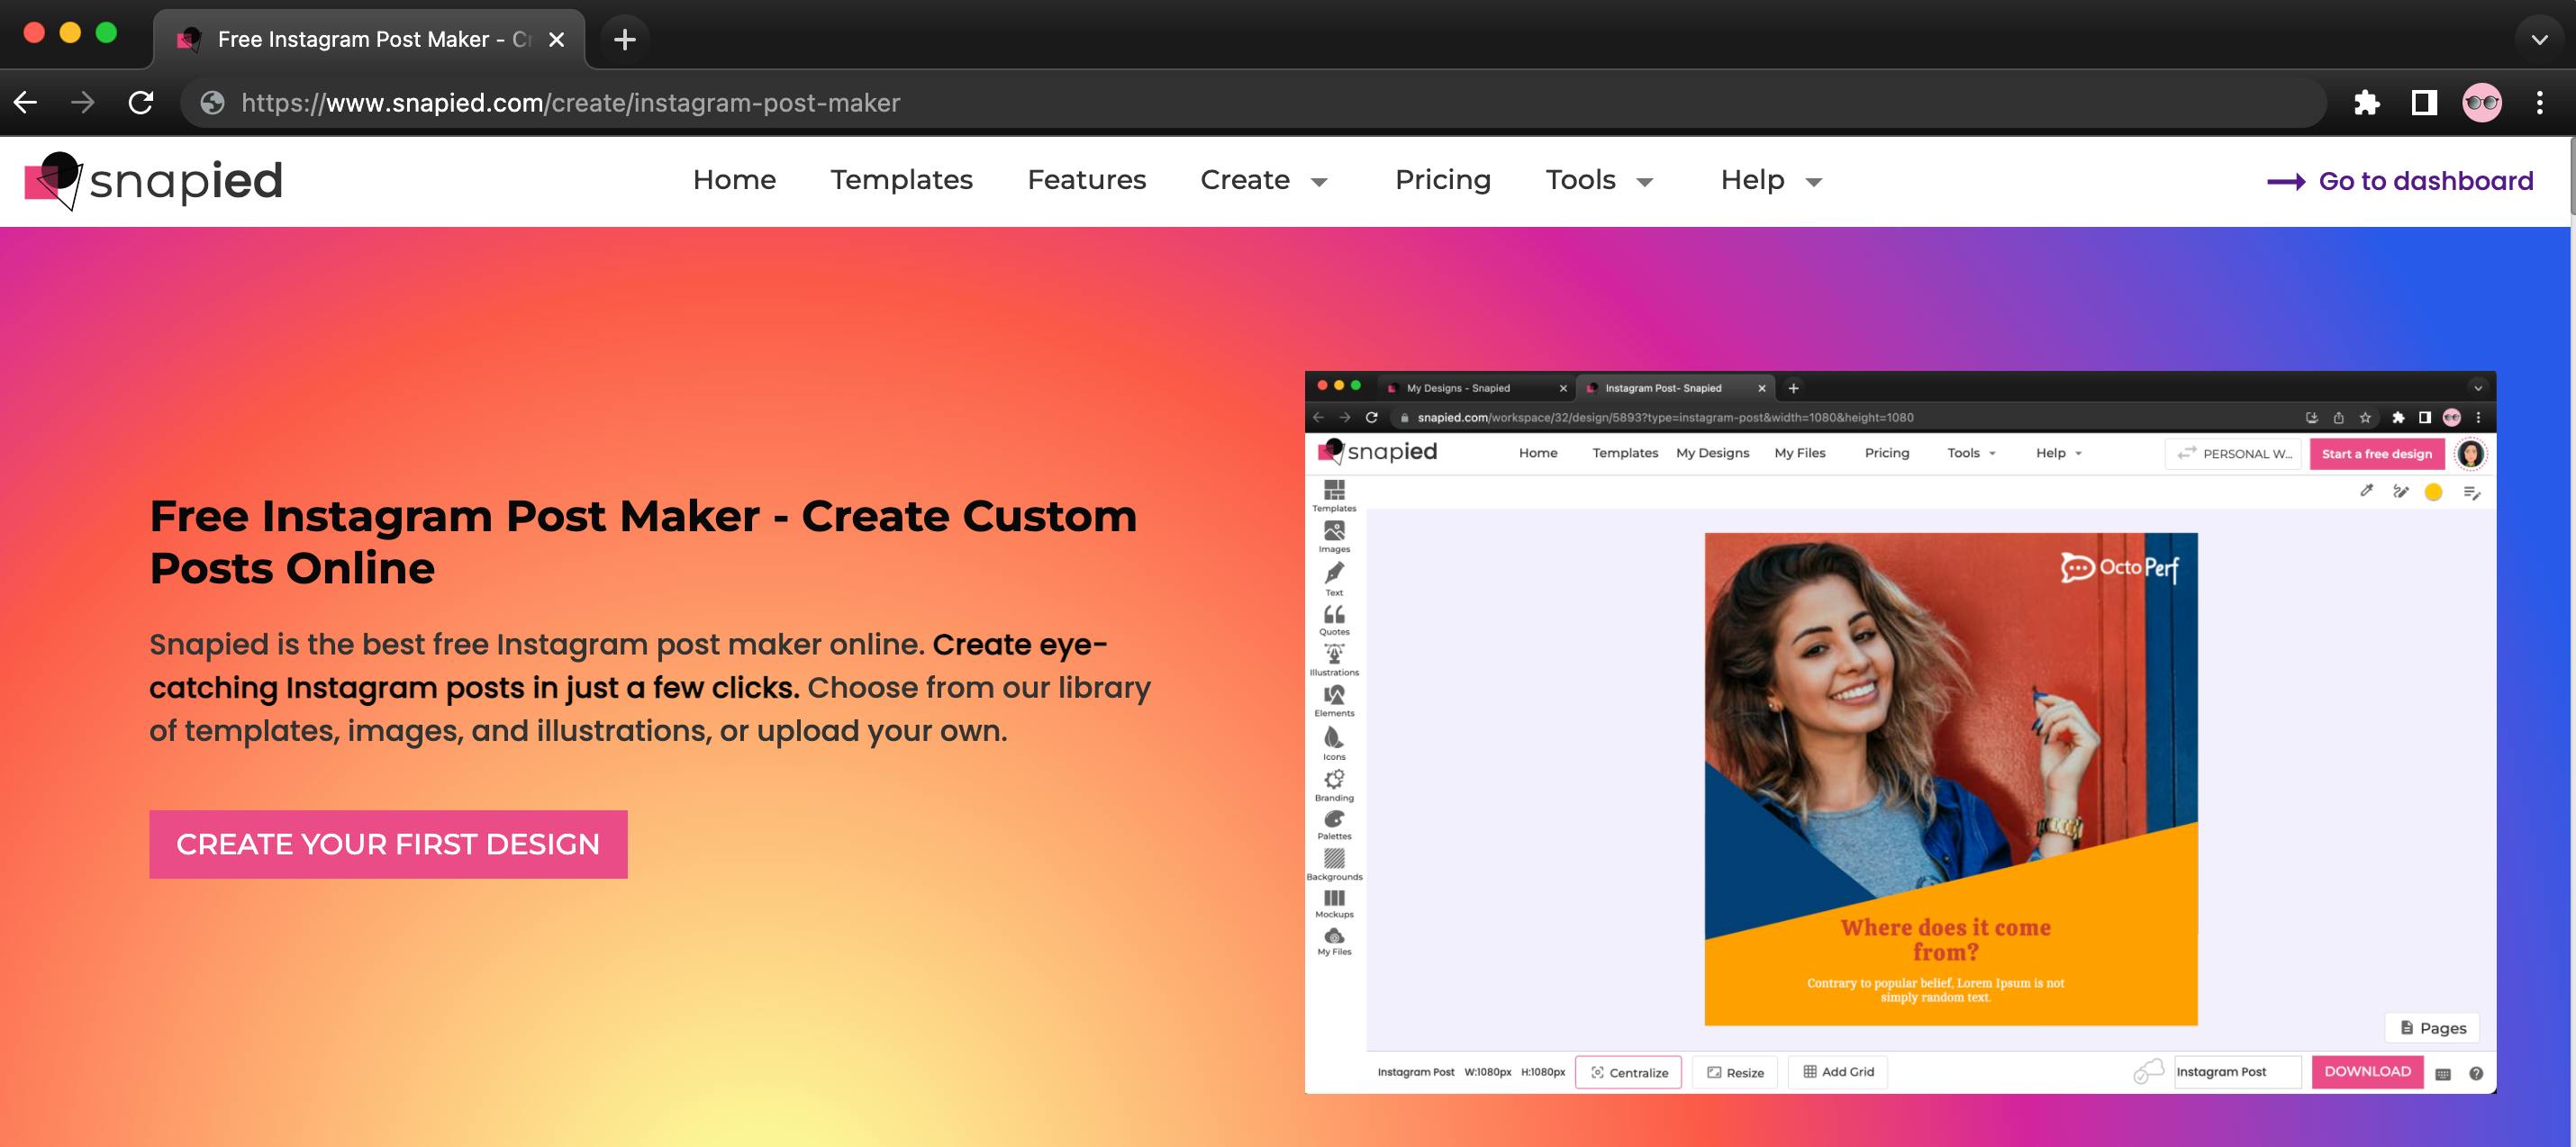Open the browser extensions puzzle icon
The width and height of the screenshot is (2576, 1147).
click(x=2367, y=102)
